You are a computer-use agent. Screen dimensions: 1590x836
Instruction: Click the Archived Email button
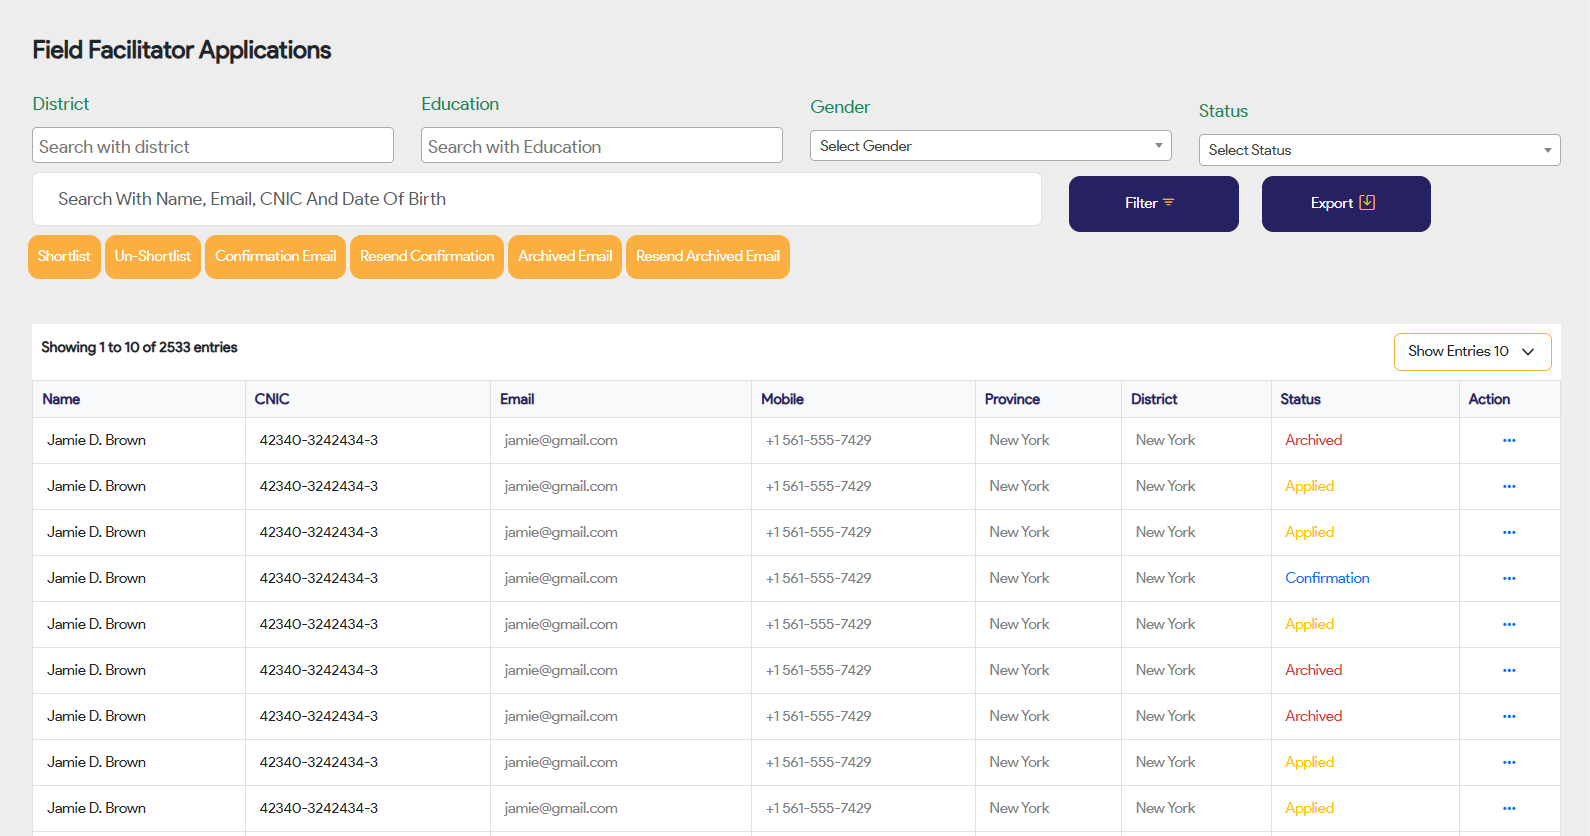(x=565, y=257)
